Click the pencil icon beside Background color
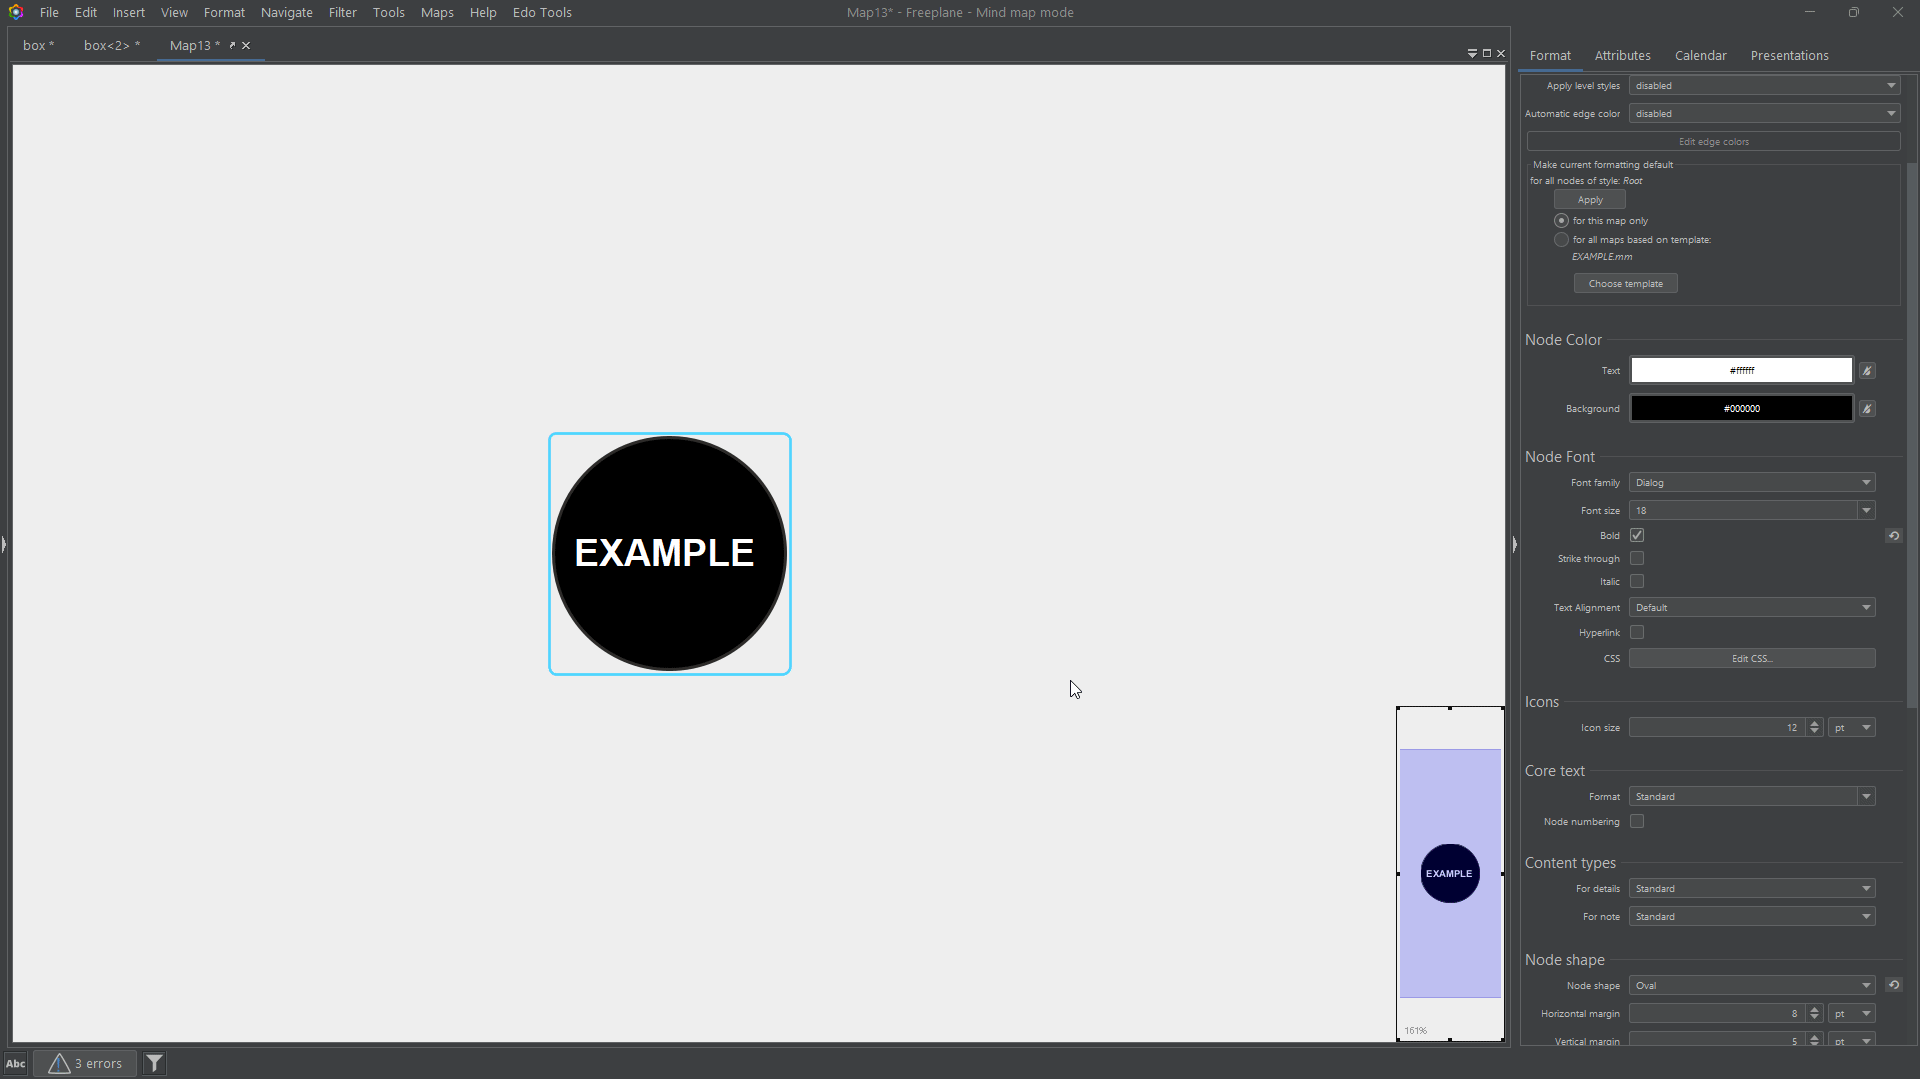 [x=1867, y=408]
